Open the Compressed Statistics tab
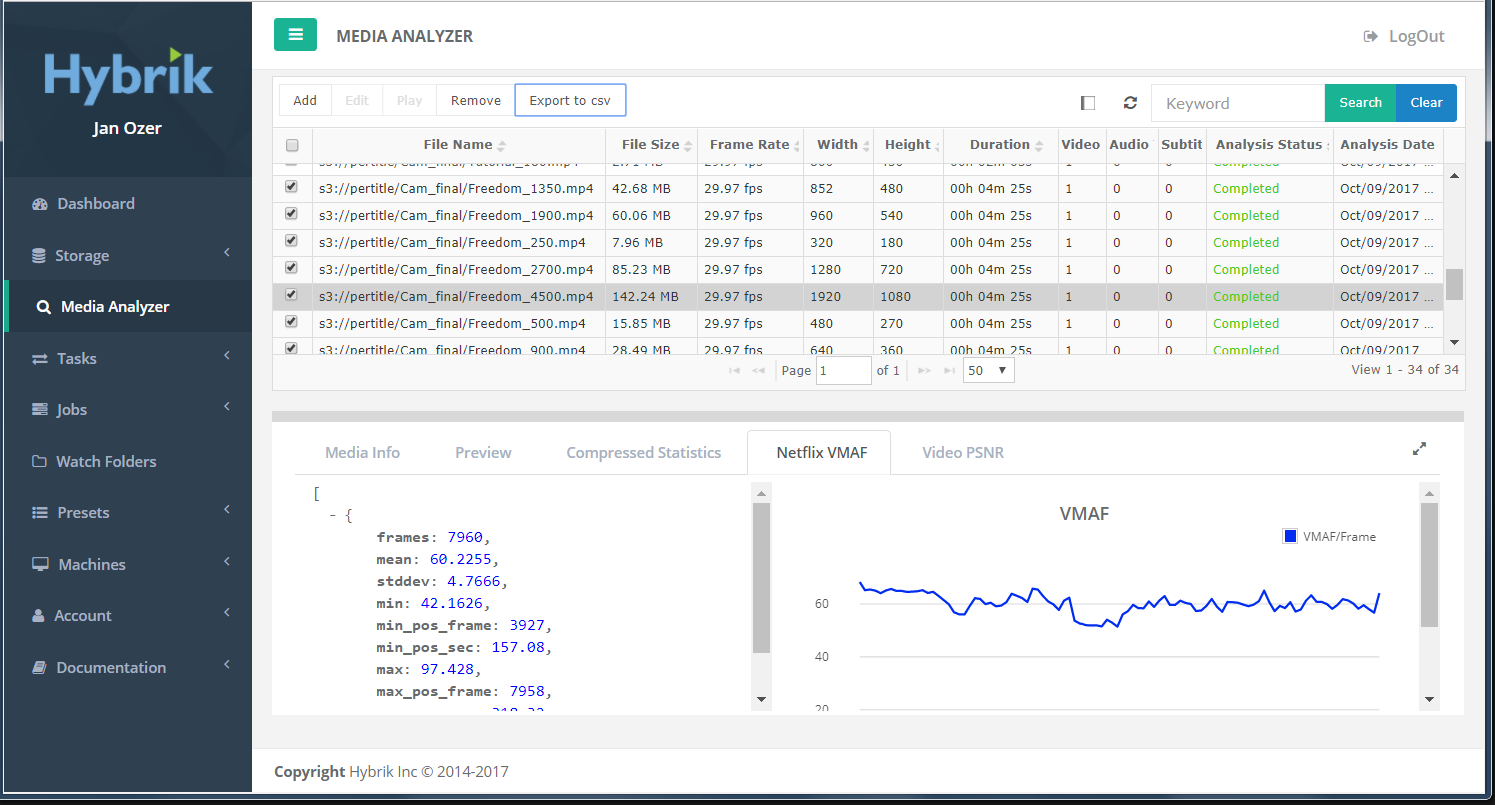 (643, 453)
